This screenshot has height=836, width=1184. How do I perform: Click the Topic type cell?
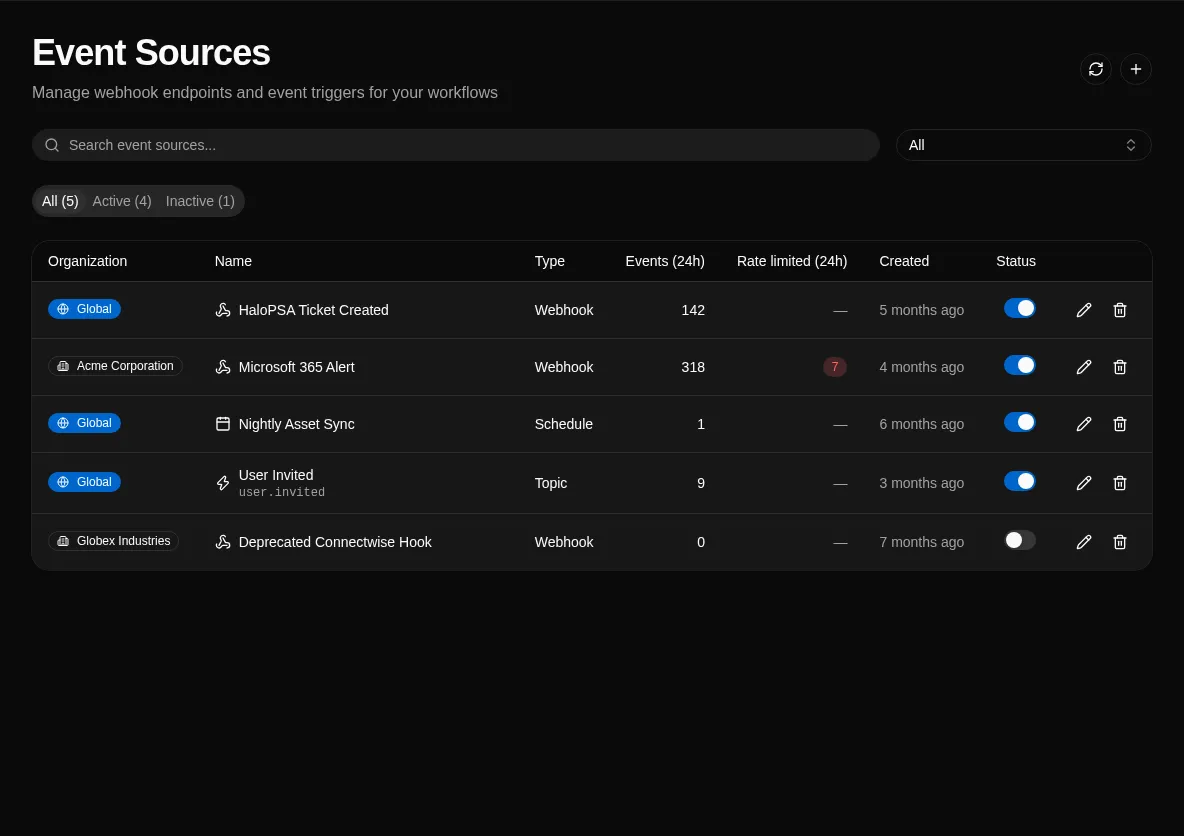pyautogui.click(x=550, y=483)
